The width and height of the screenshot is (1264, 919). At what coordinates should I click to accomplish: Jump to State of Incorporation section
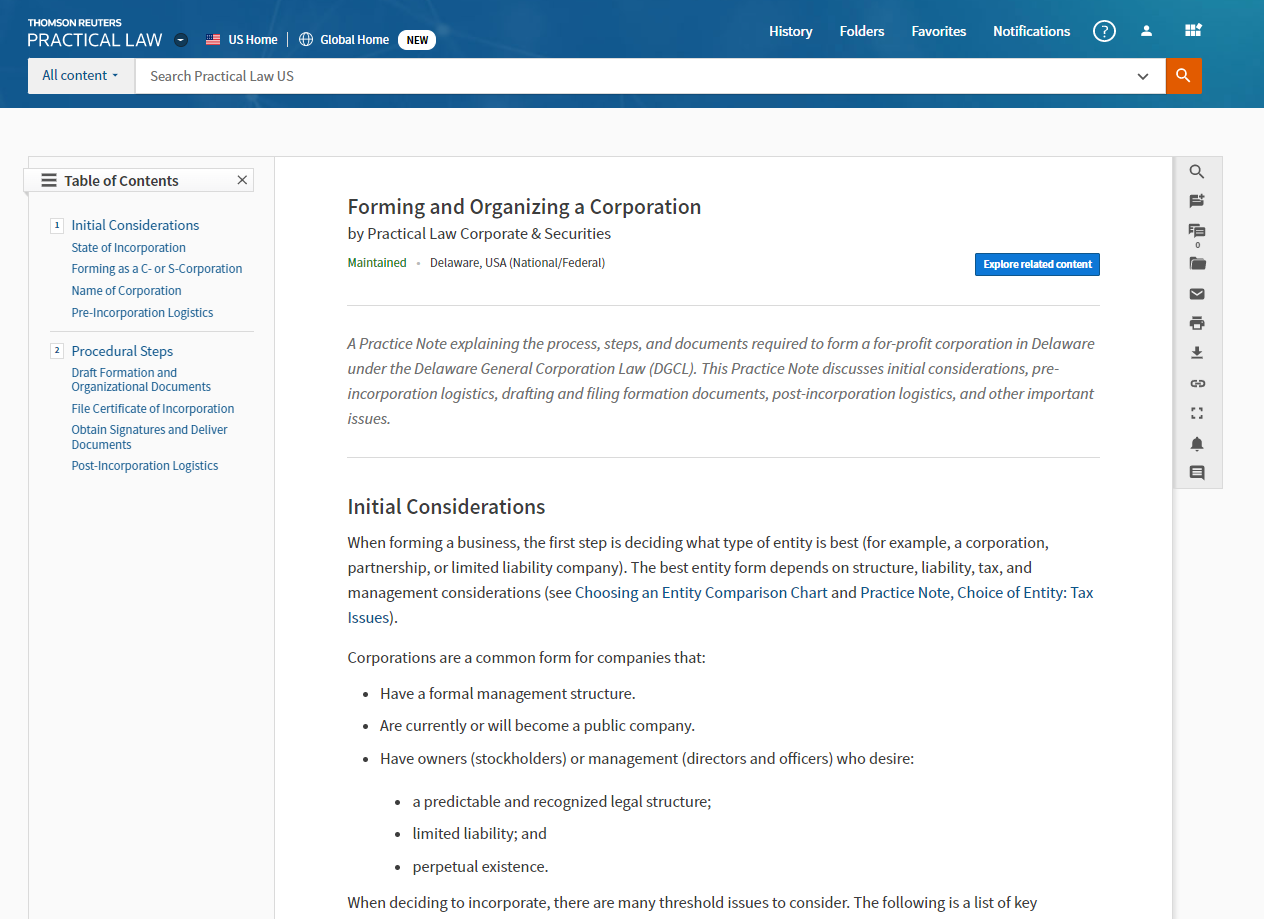[x=128, y=248]
